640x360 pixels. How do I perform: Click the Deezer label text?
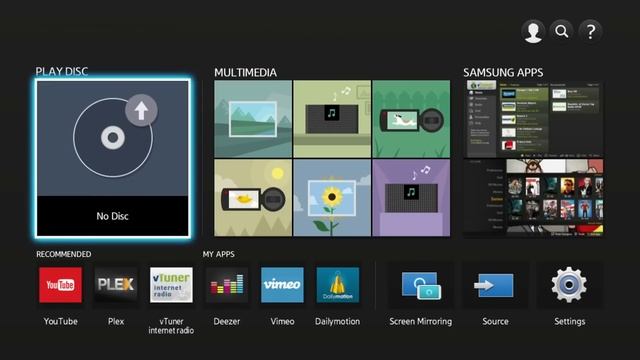[x=227, y=321]
